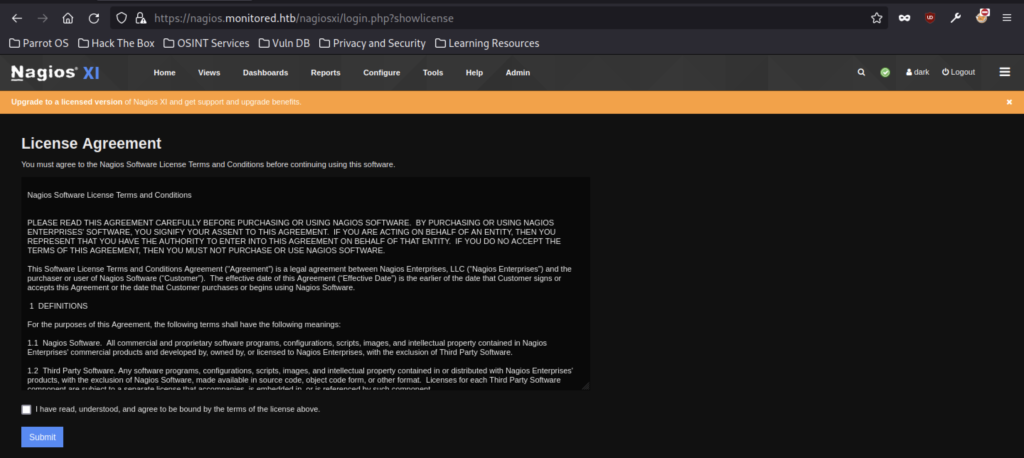Click the Nagios XI logo
Viewport: 1024px width, 458px height.
click(x=55, y=73)
